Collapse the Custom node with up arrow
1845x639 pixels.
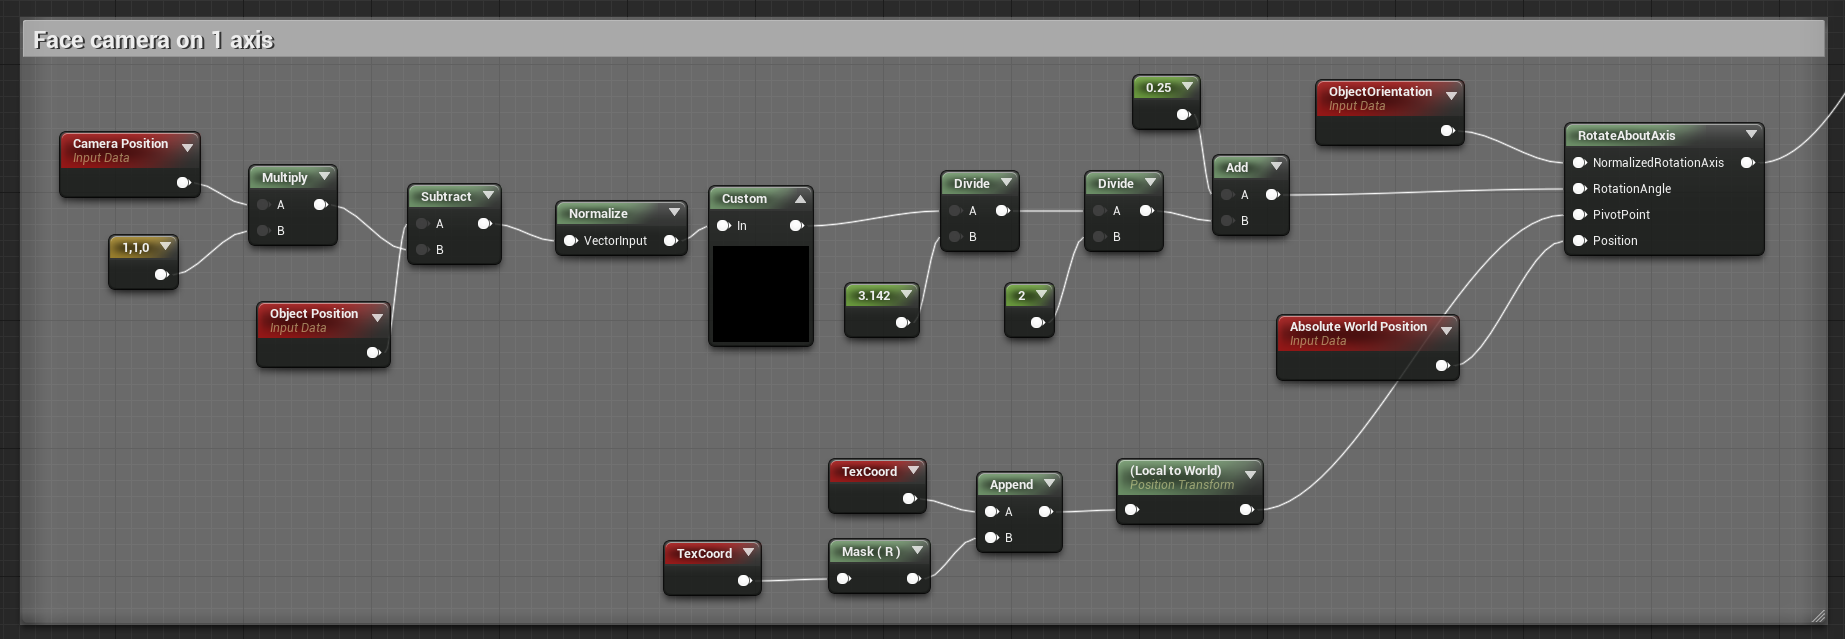(800, 199)
